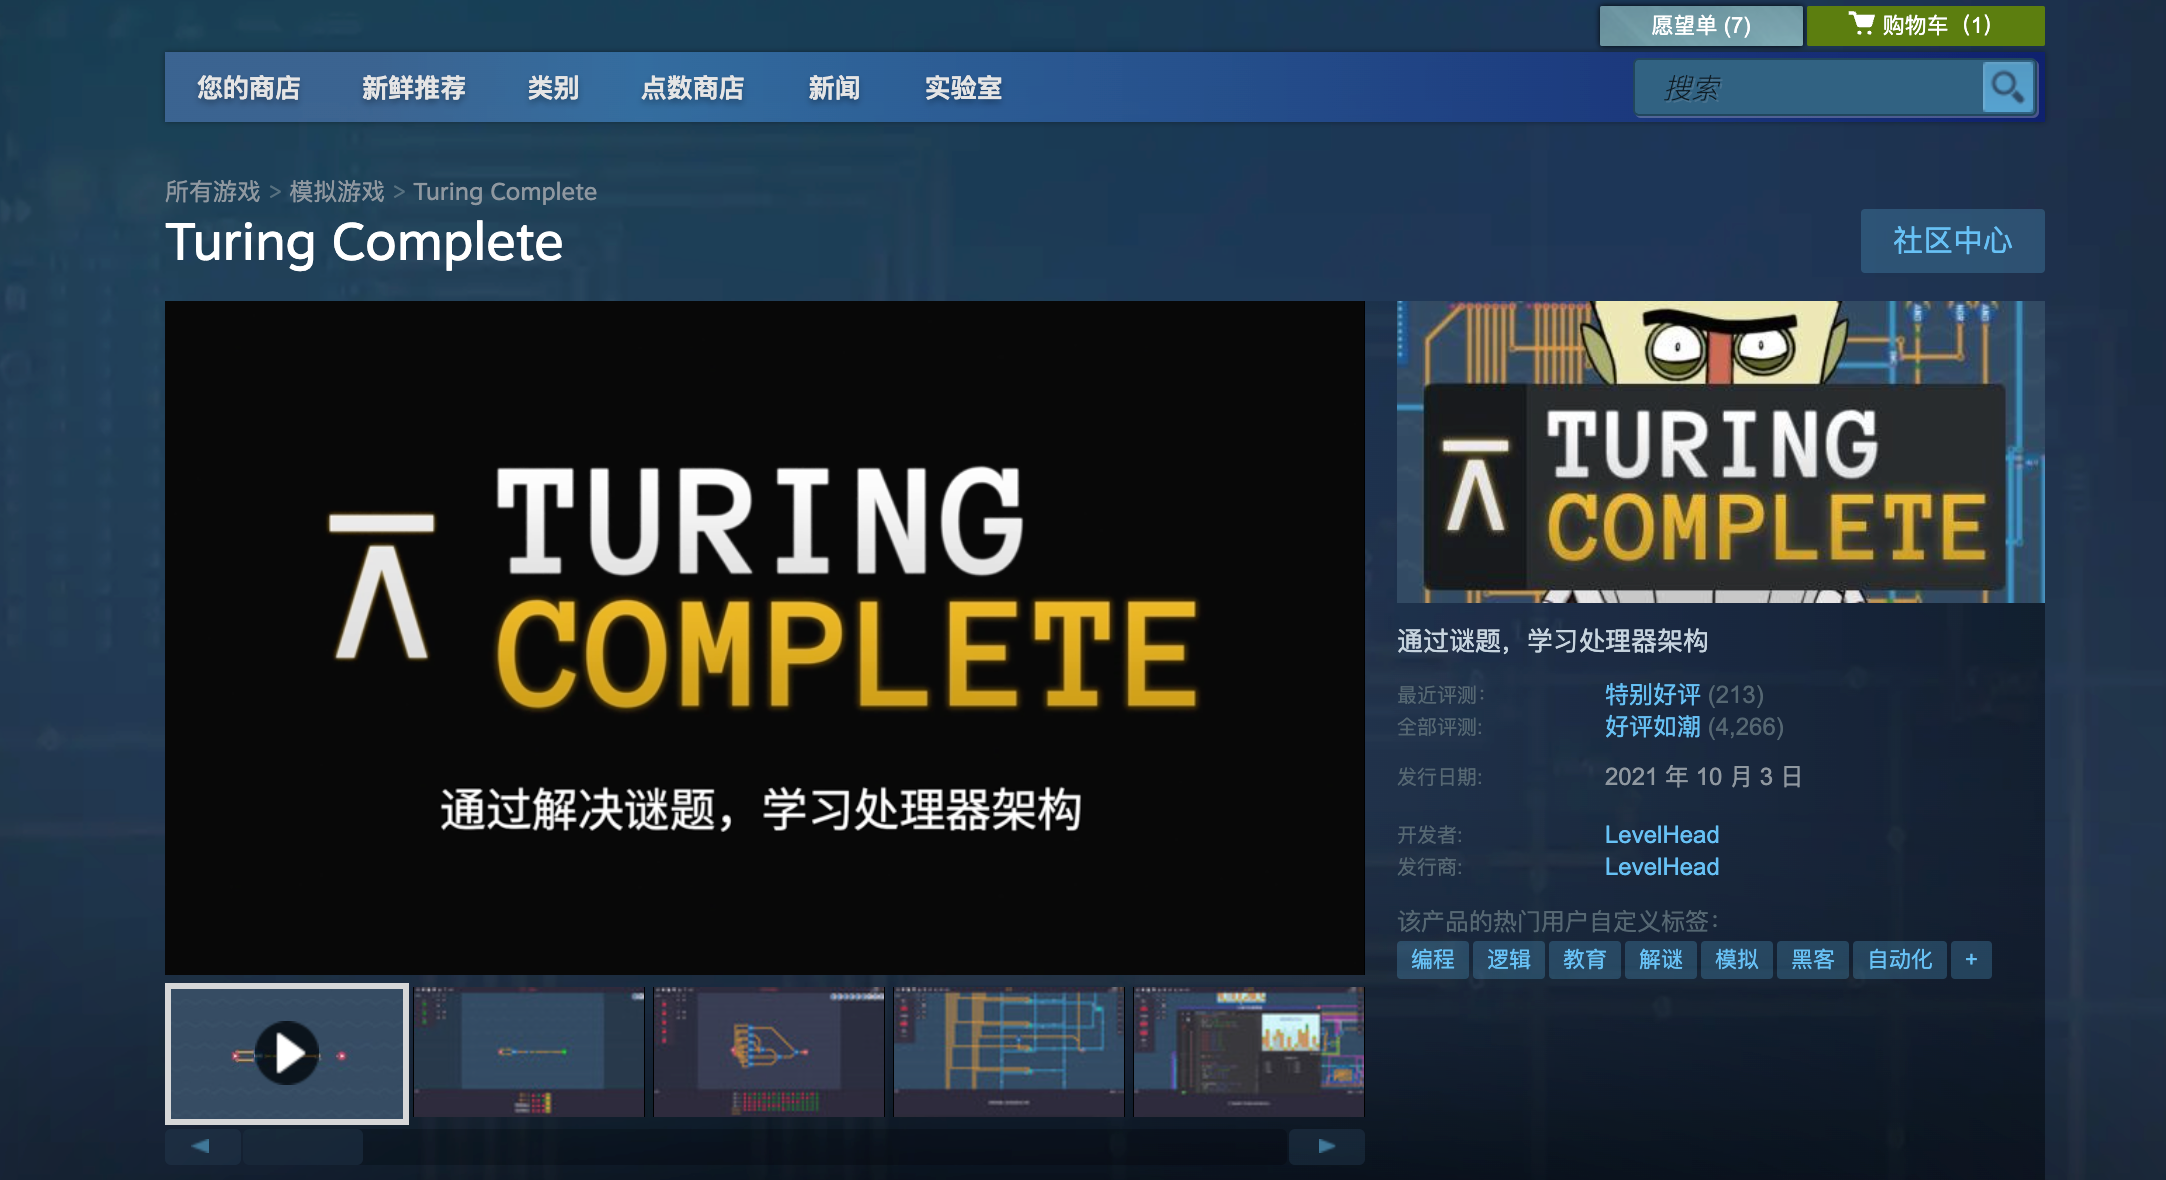Screen dimensions: 2166x1180
Task: Open 特别好评 recent reviews link
Action: point(1652,694)
